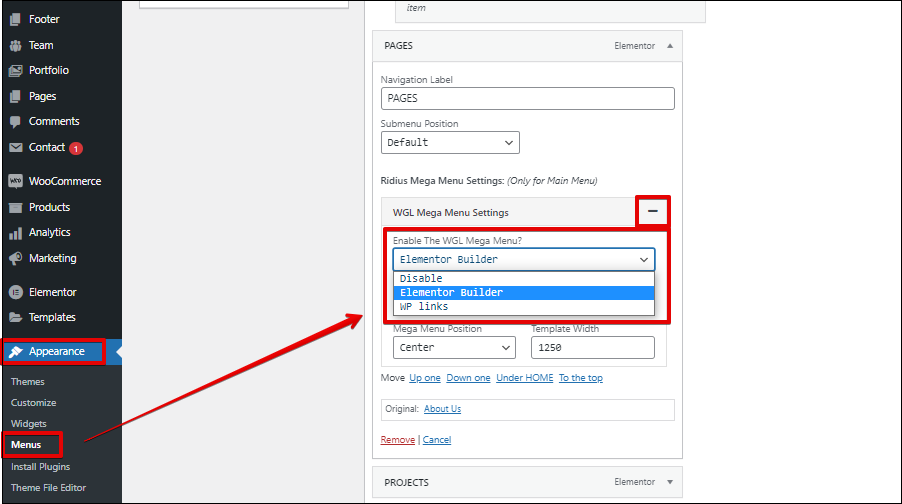Click the Pages sidebar icon
Screen dimensions: 902x504
(16, 97)
